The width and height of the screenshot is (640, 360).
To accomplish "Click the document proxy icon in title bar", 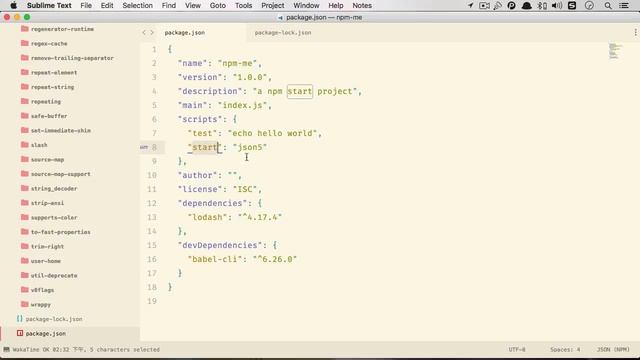I will pyautogui.click(x=280, y=18).
